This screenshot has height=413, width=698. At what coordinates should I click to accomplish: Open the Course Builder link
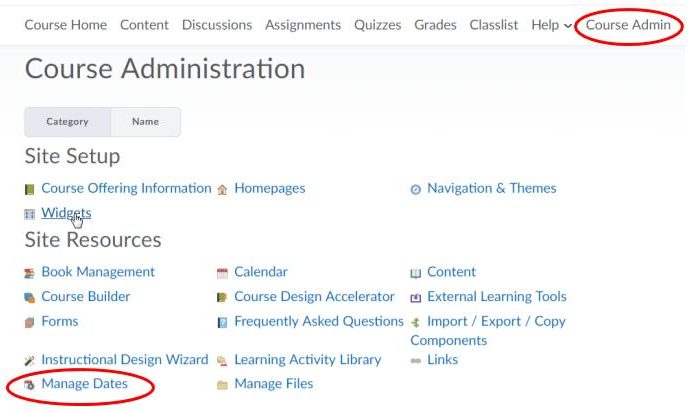[85, 296]
